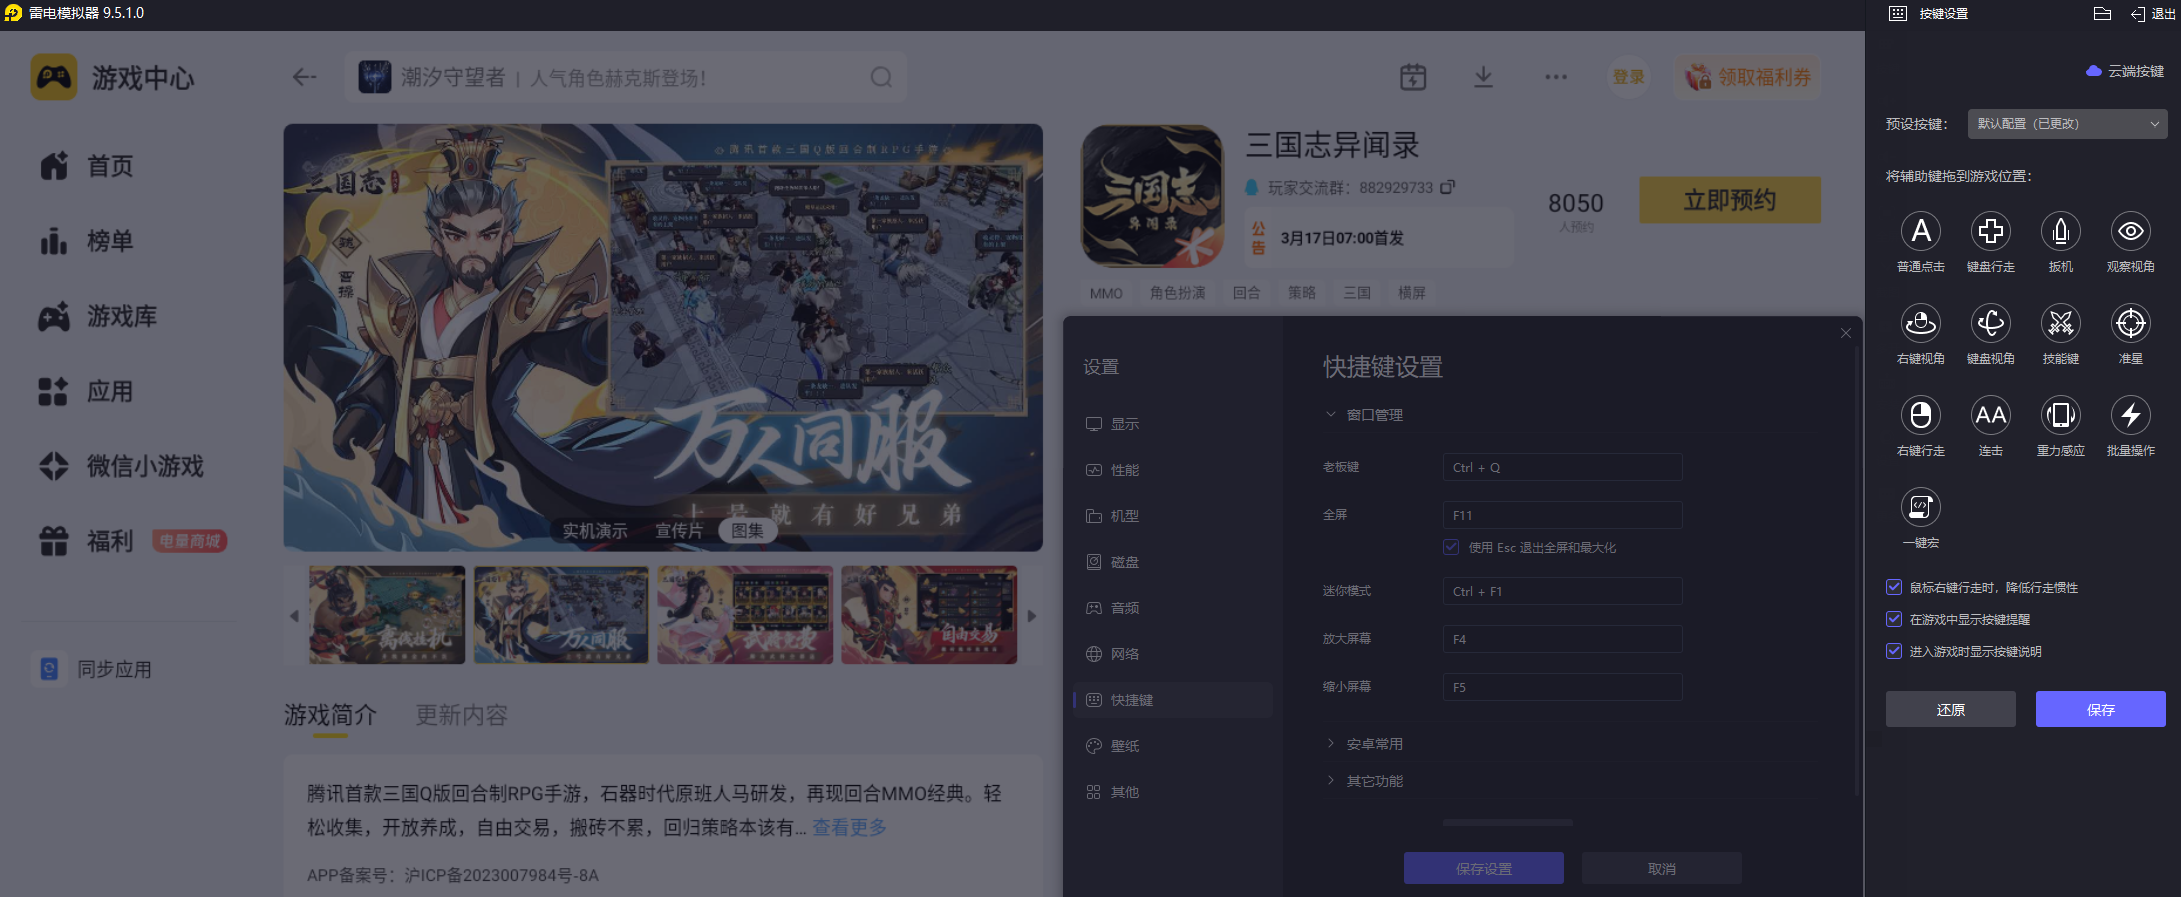2181x897 pixels.
Task: Open the downloads icon
Action: pyautogui.click(x=1483, y=77)
